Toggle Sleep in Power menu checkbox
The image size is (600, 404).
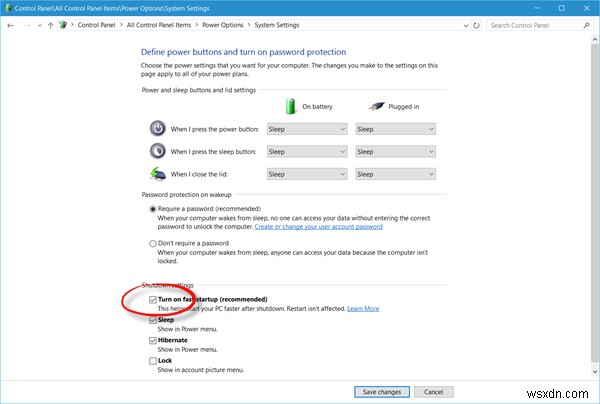153,320
